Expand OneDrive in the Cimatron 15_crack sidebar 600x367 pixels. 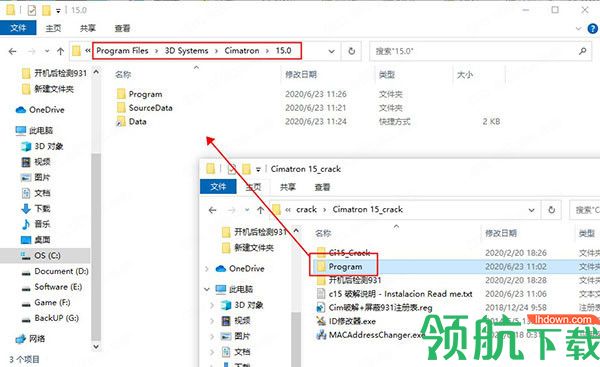tap(207, 269)
